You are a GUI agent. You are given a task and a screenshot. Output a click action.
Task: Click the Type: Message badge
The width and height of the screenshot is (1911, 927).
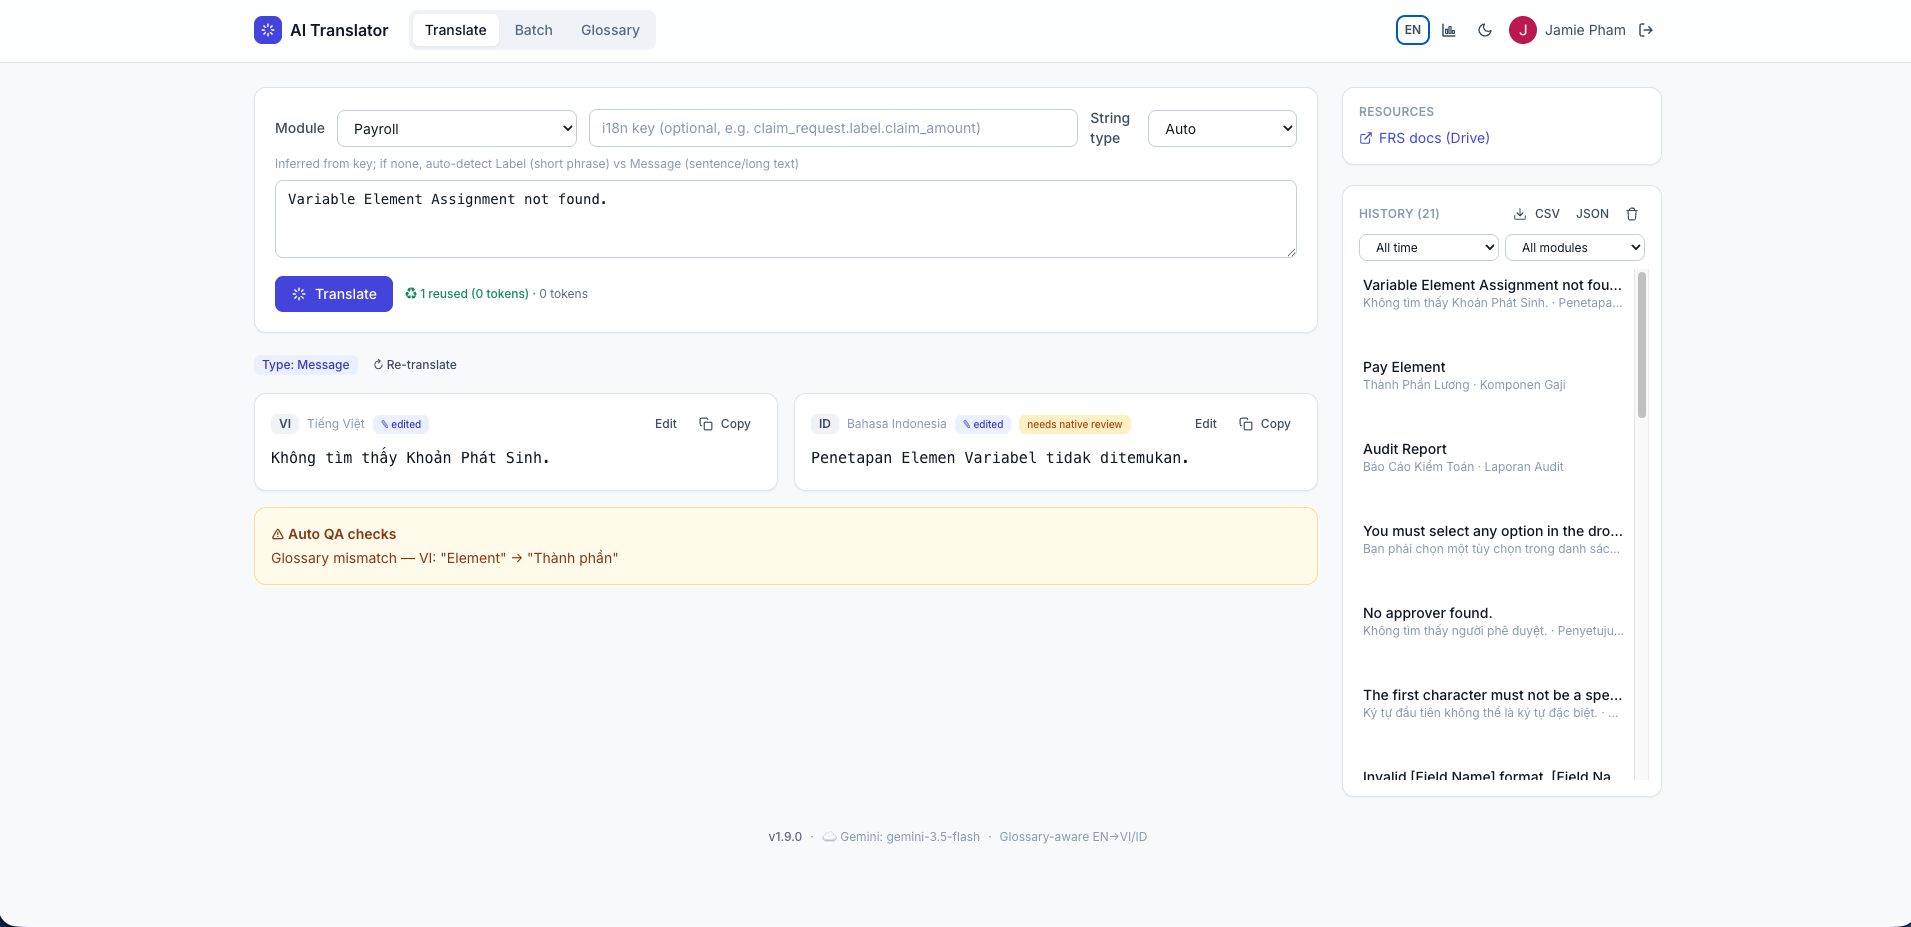click(x=306, y=365)
